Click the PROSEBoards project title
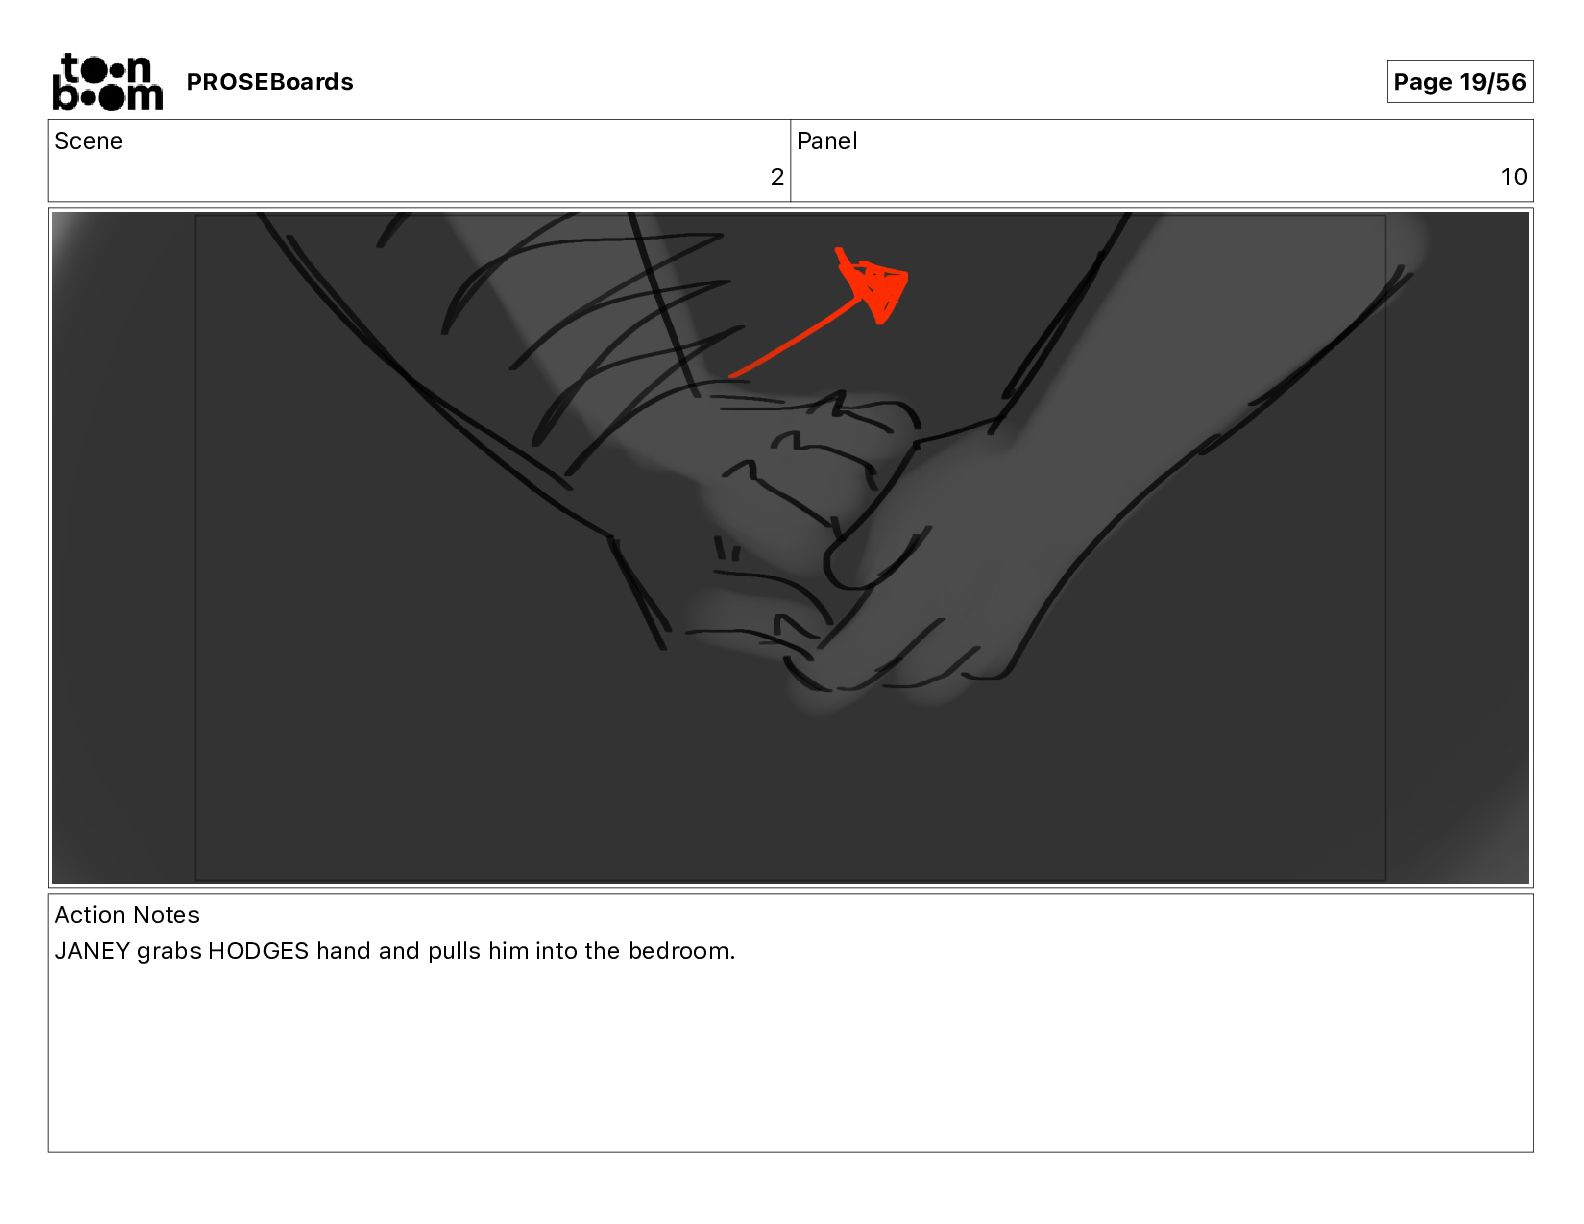 (x=270, y=82)
